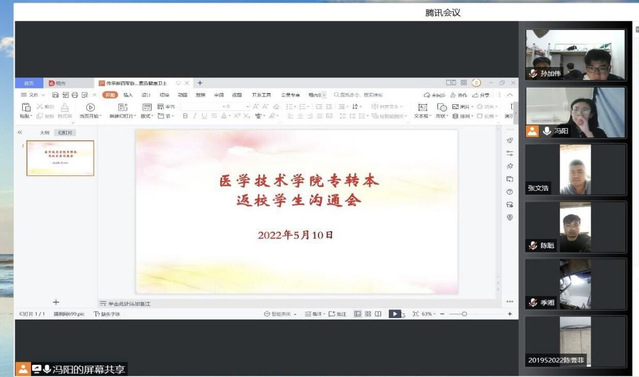Click the print icon in quick toolbar

75,95
